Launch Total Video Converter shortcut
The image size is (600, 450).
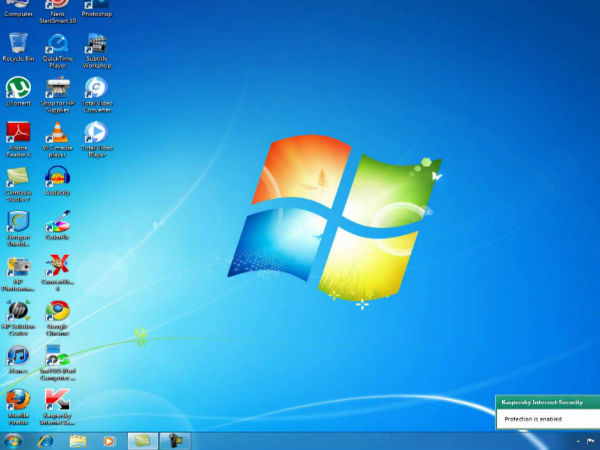point(97,95)
